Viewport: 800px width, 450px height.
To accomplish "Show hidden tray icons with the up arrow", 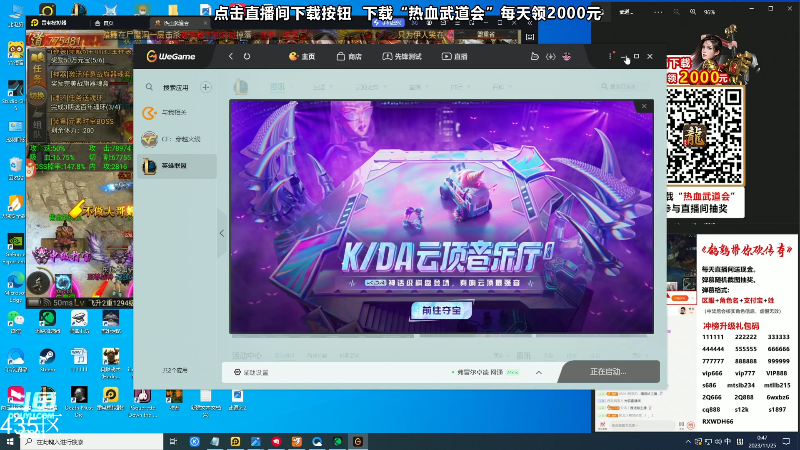I will click(688, 441).
